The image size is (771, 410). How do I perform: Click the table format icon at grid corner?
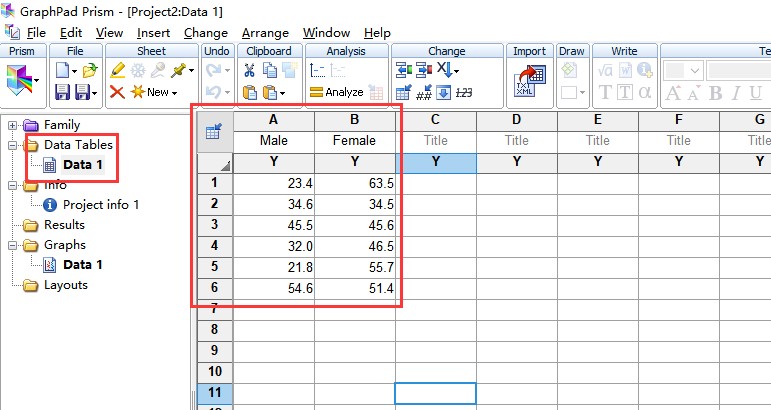(214, 132)
